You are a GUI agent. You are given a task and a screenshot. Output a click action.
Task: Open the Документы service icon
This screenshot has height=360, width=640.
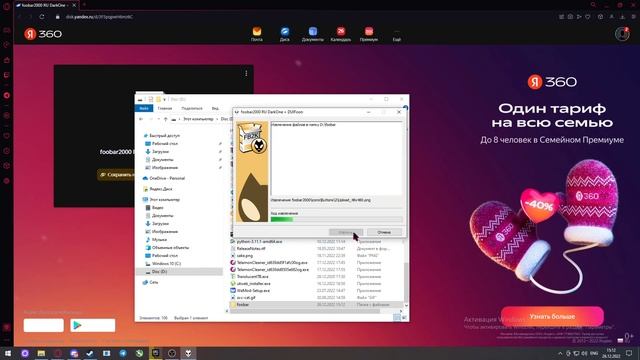(313, 34)
